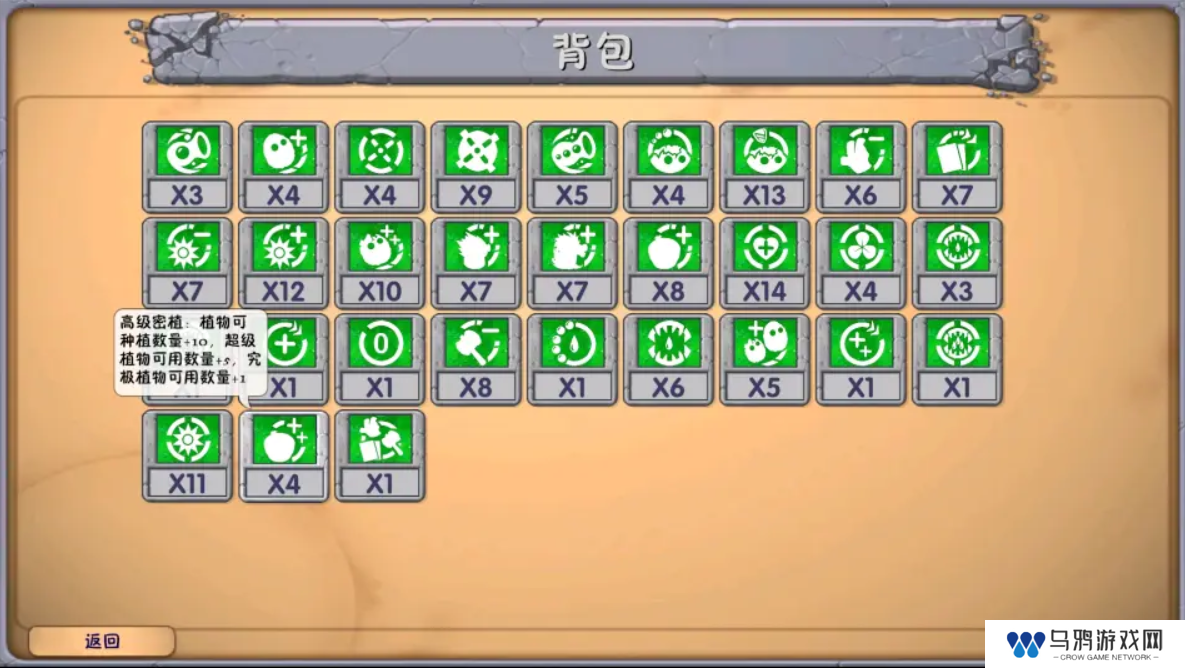This screenshot has width=1185, height=670.
Task: Choose the sun target item labeled X11
Action: coord(187,455)
